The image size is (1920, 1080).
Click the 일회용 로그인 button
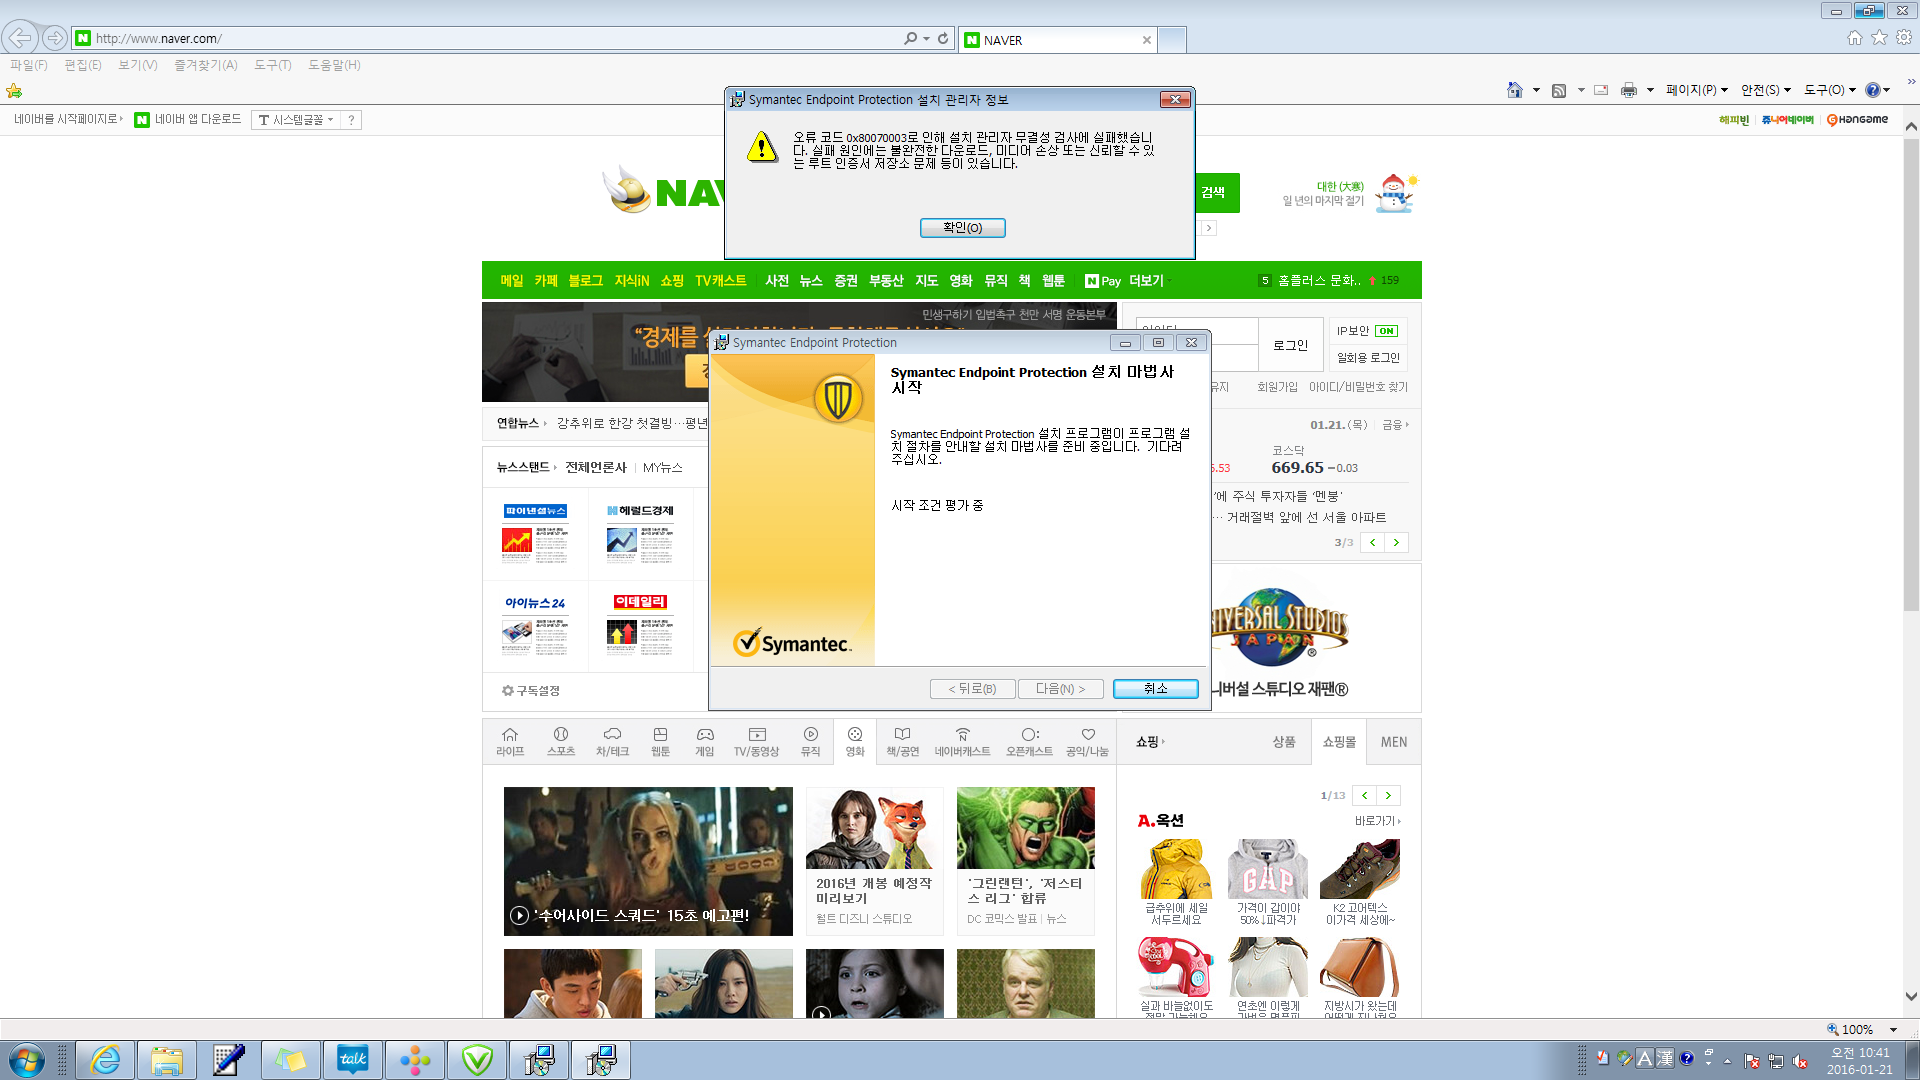pyautogui.click(x=1368, y=358)
